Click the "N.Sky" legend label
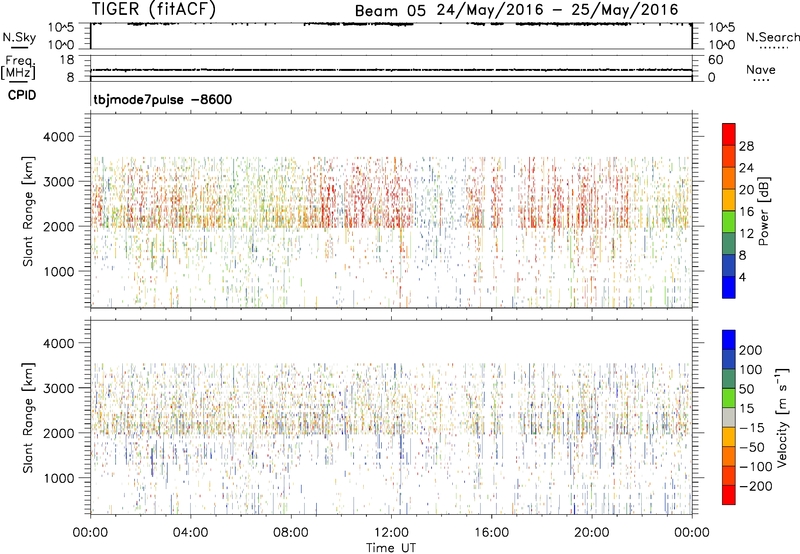Image resolution: width=800 pixels, height=554 pixels. click(19, 37)
